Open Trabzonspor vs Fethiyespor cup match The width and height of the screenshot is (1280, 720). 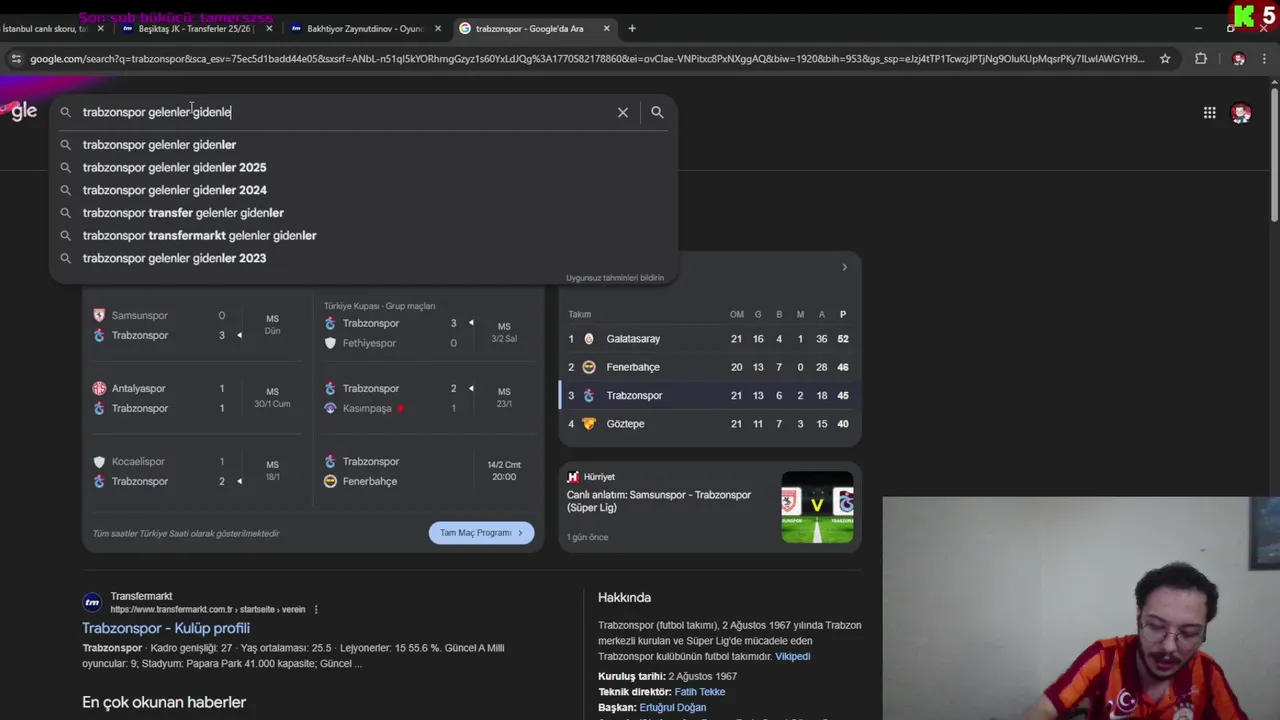coord(428,326)
